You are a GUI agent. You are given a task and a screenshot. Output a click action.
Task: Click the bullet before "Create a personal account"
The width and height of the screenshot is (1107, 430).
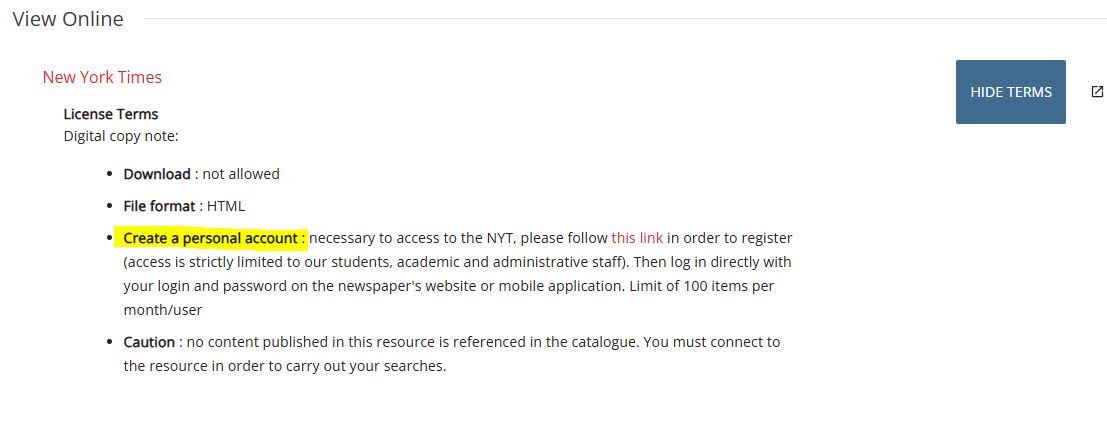110,238
